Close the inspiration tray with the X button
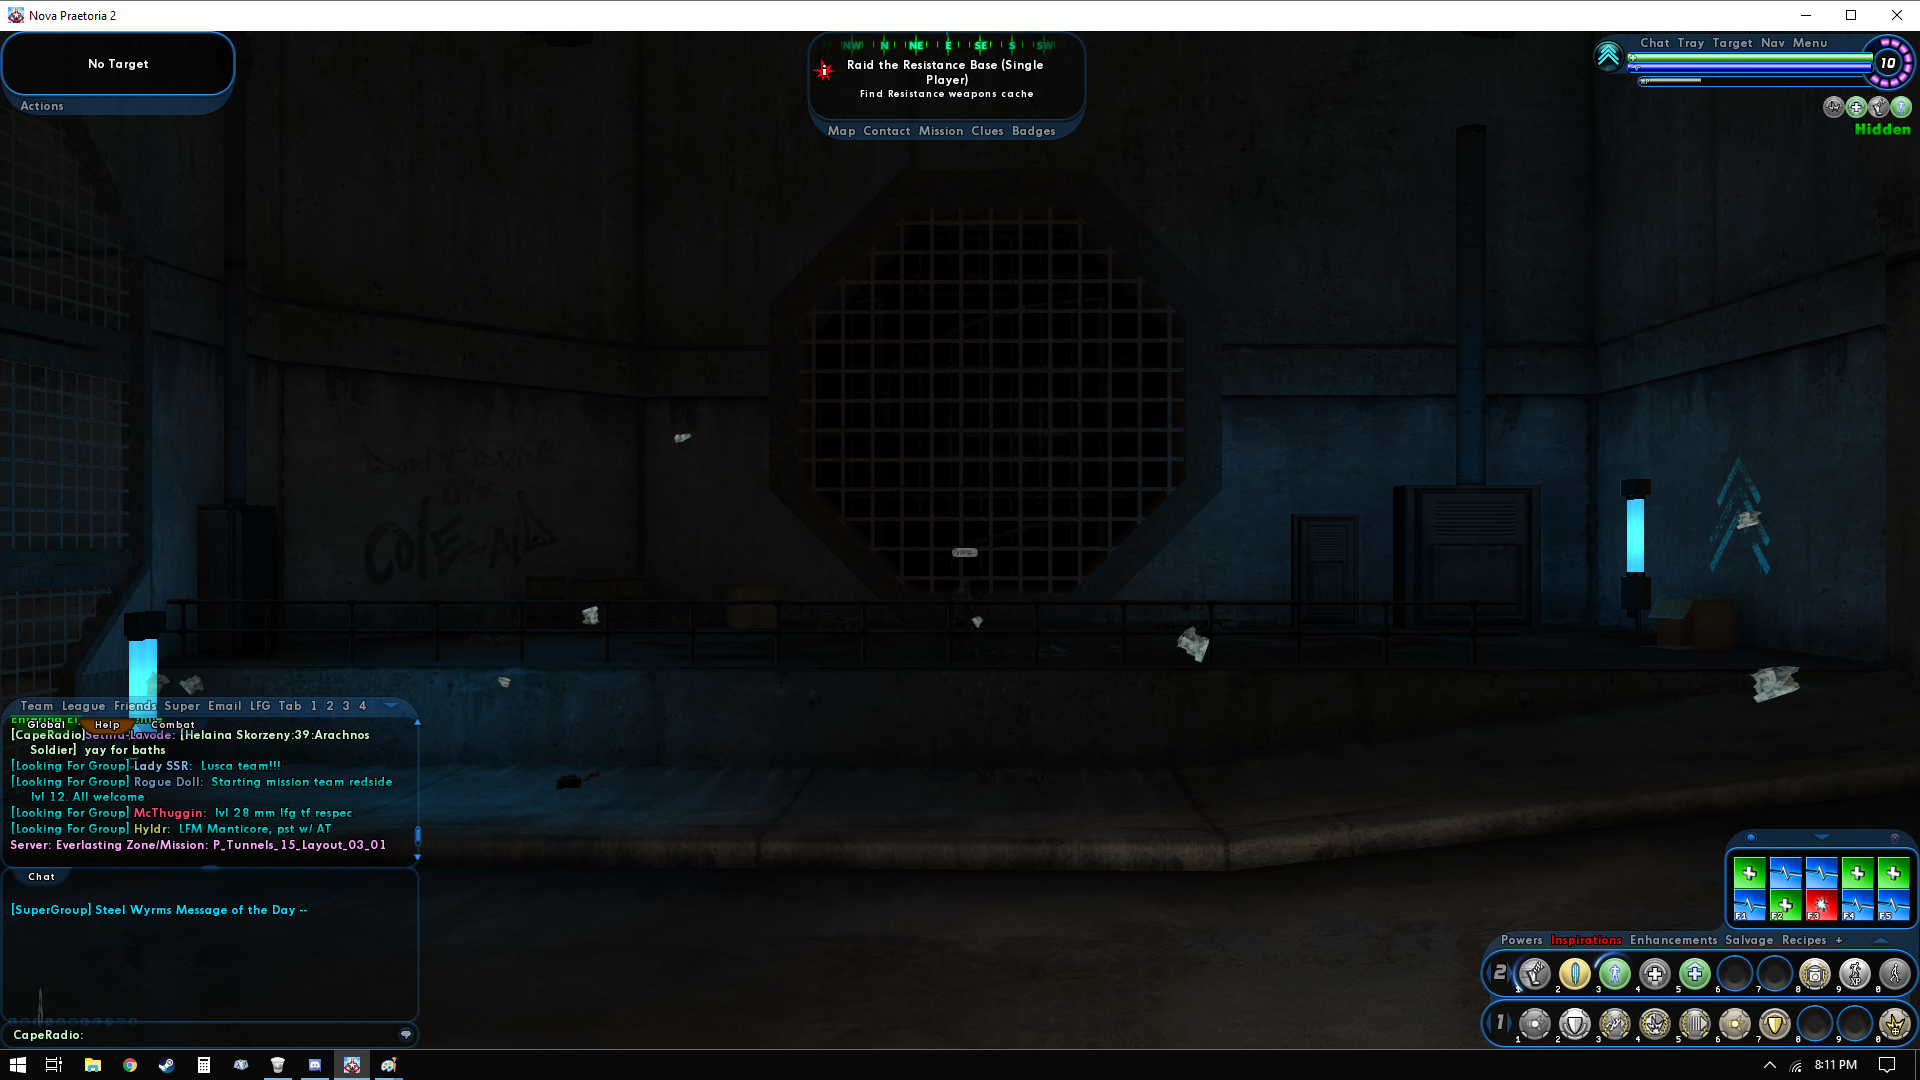1920x1080 pixels. (x=1894, y=837)
